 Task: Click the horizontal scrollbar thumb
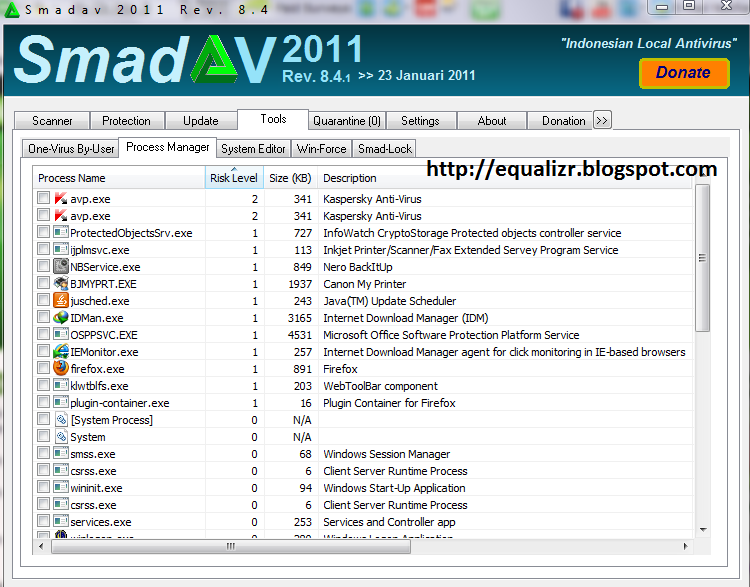(231, 546)
